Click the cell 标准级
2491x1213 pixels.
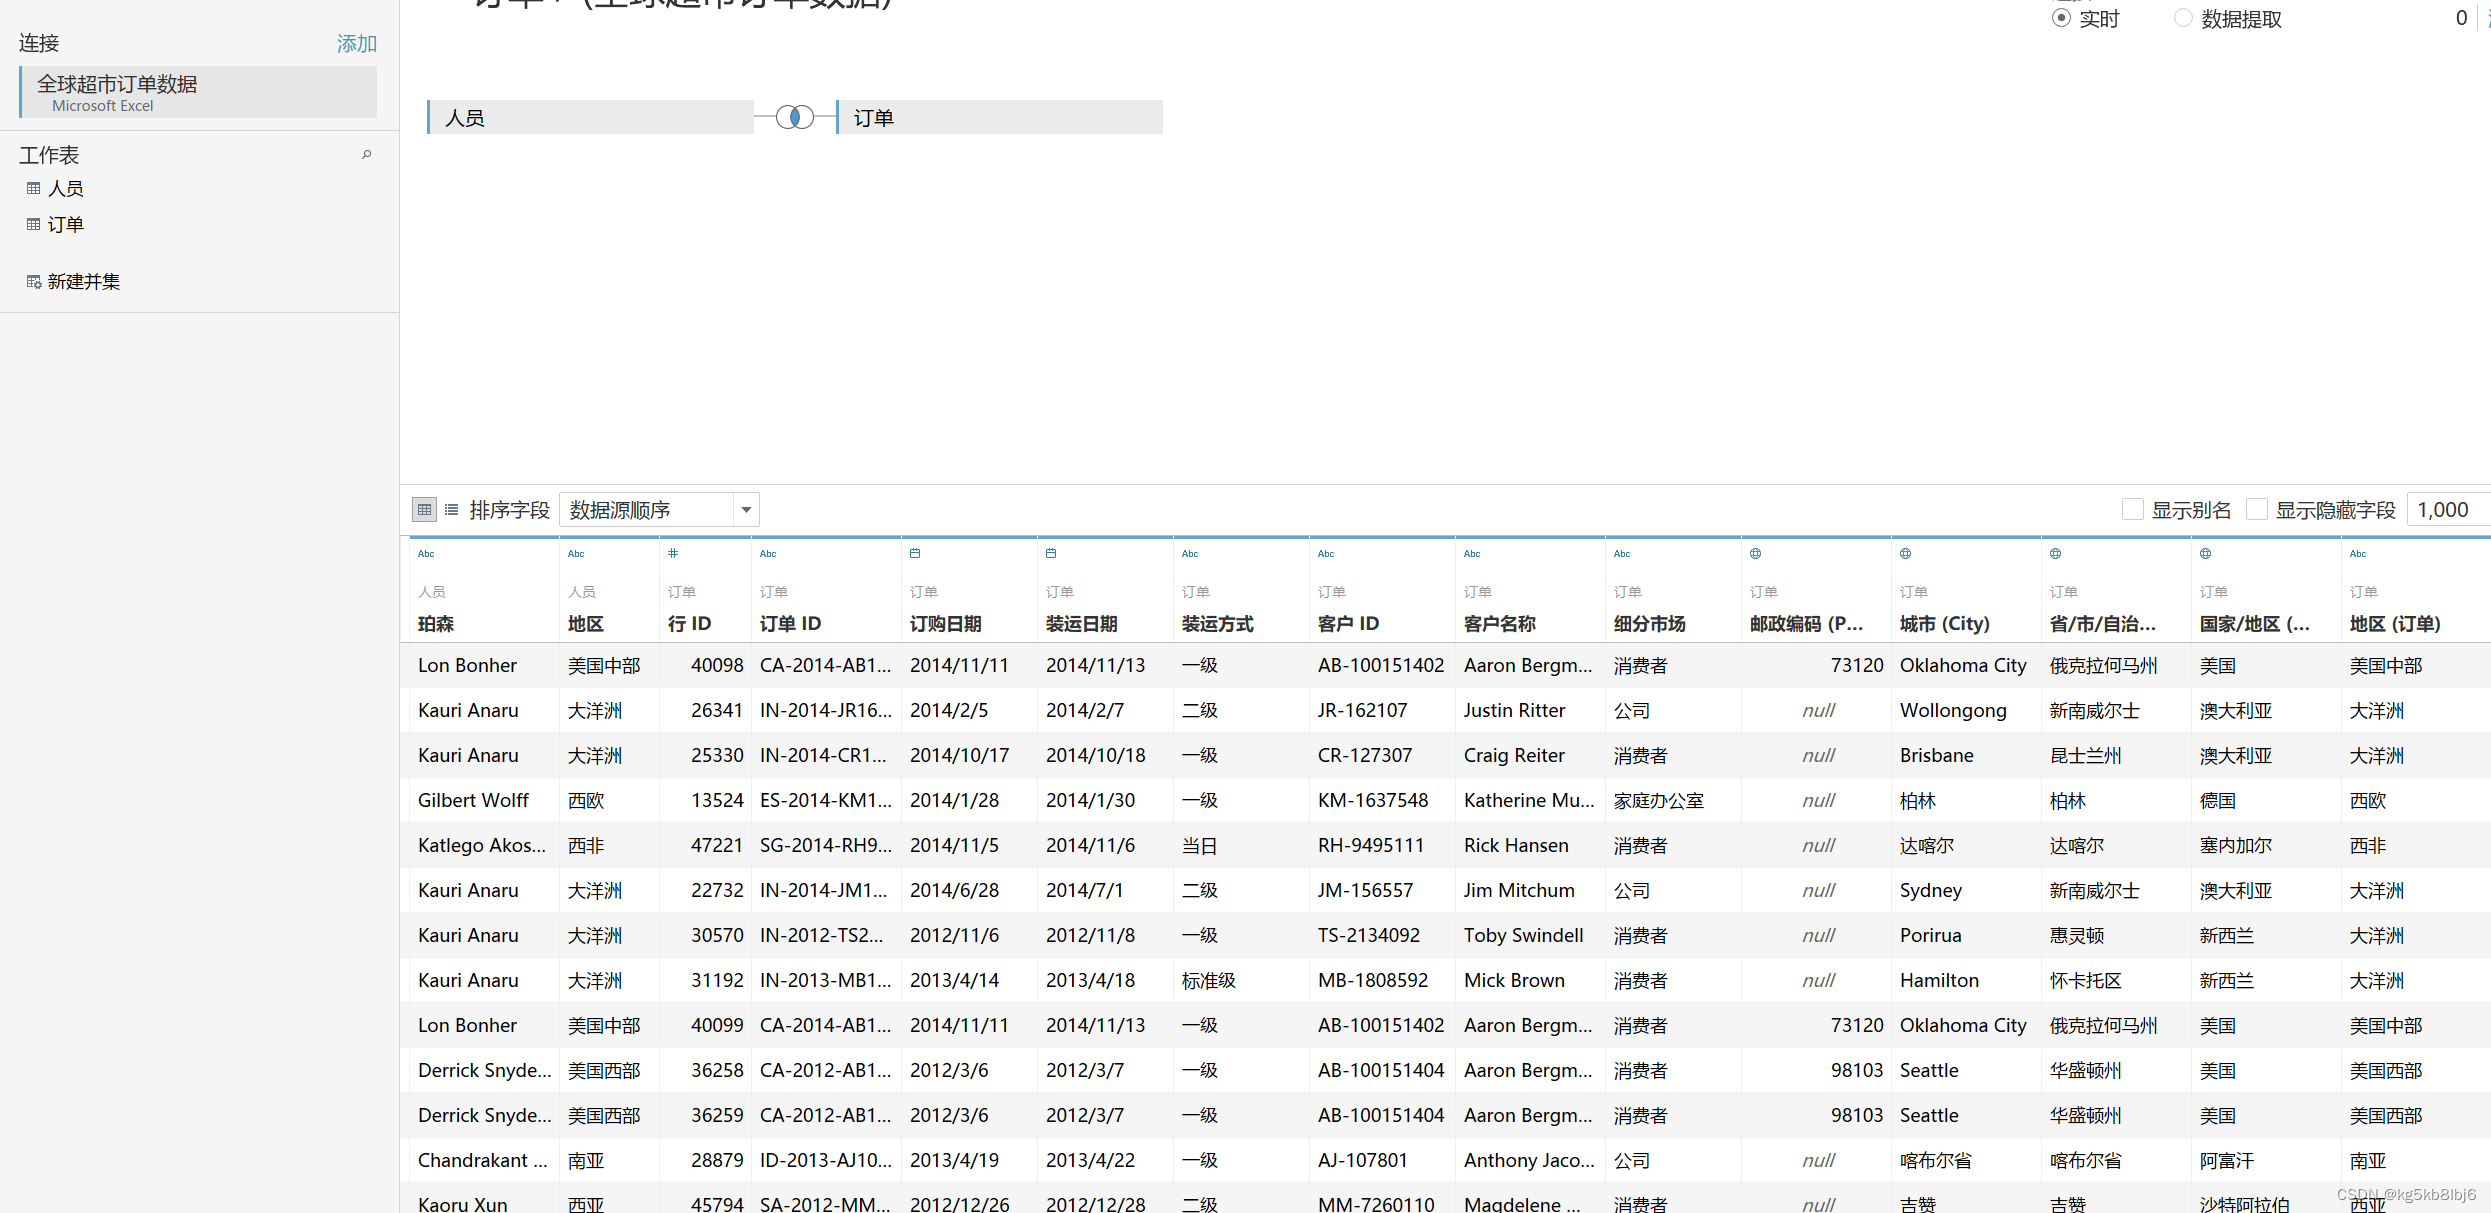click(1208, 980)
